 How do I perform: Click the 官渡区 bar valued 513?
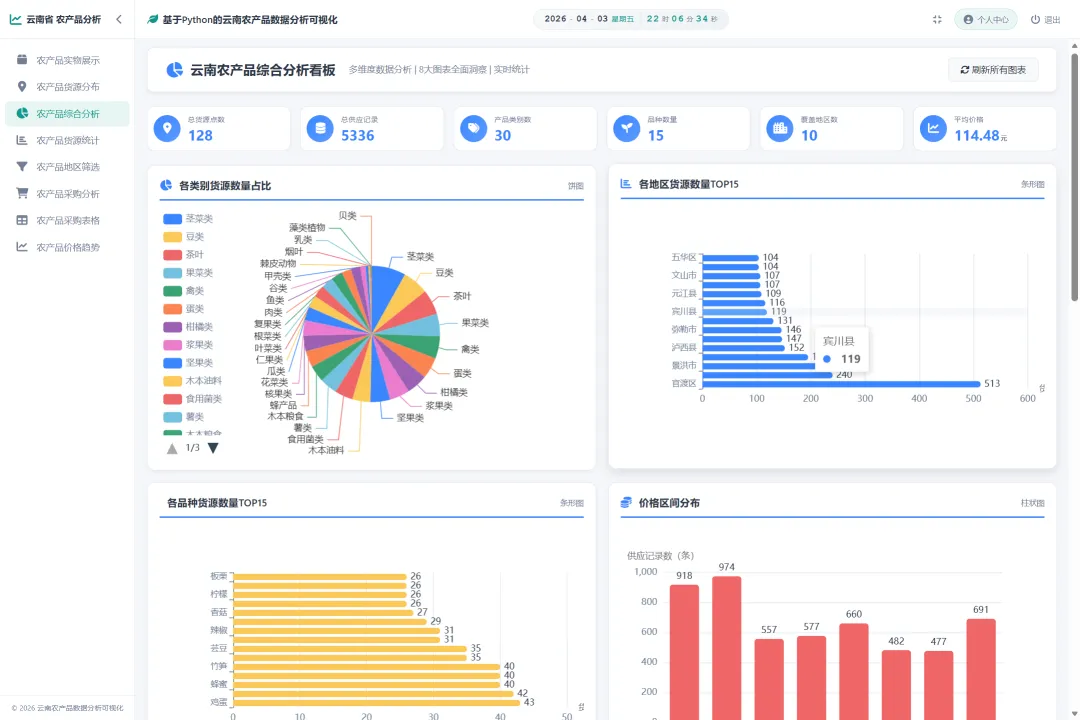(x=841, y=384)
